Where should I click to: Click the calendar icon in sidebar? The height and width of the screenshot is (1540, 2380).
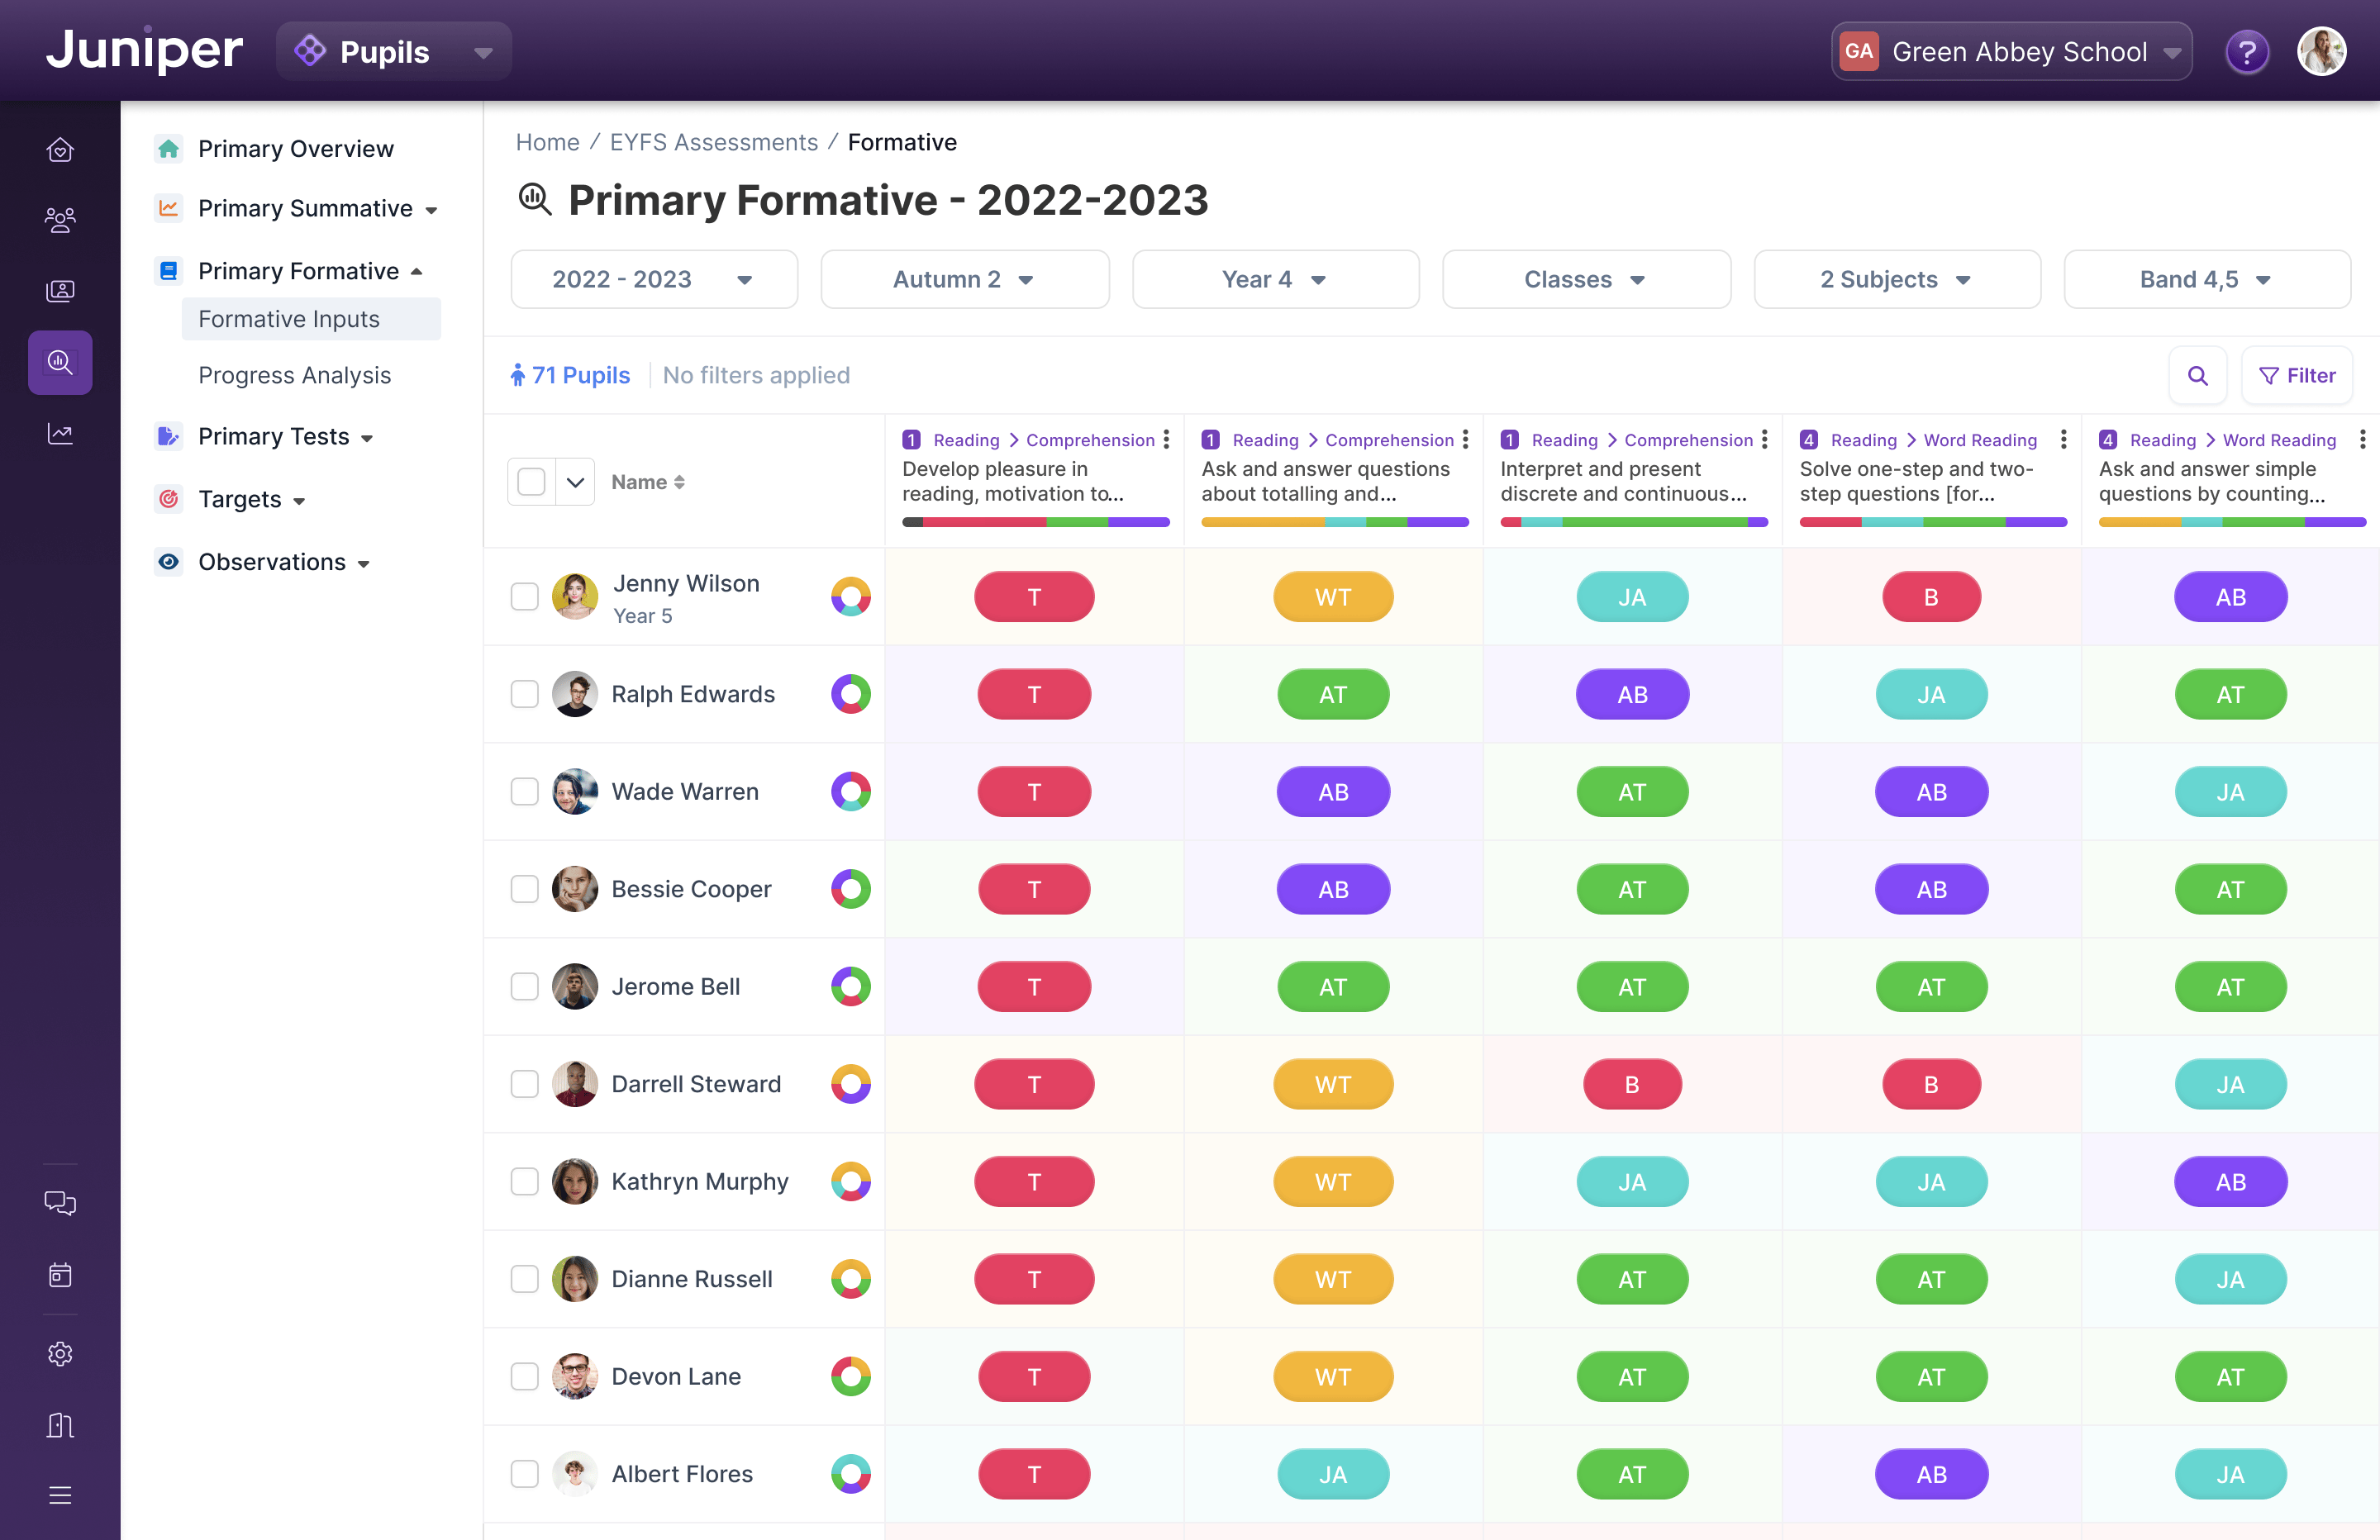(60, 1275)
